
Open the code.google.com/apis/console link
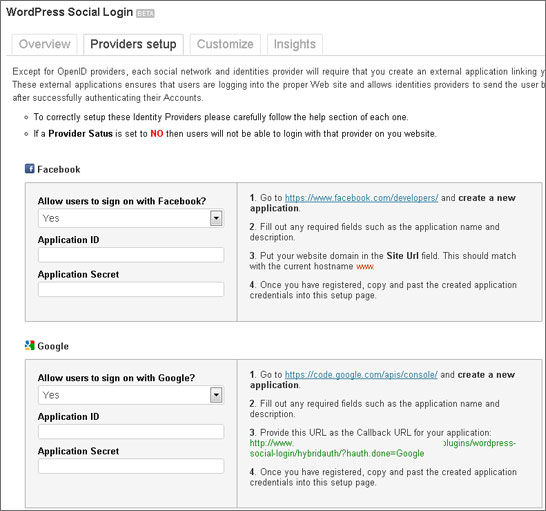tap(361, 375)
